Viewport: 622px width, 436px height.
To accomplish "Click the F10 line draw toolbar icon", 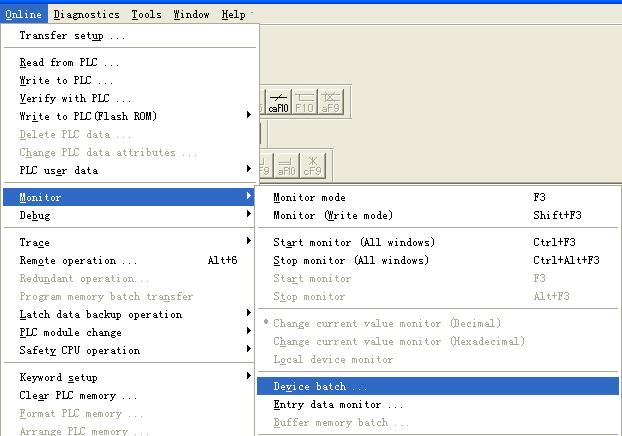I will coord(305,101).
